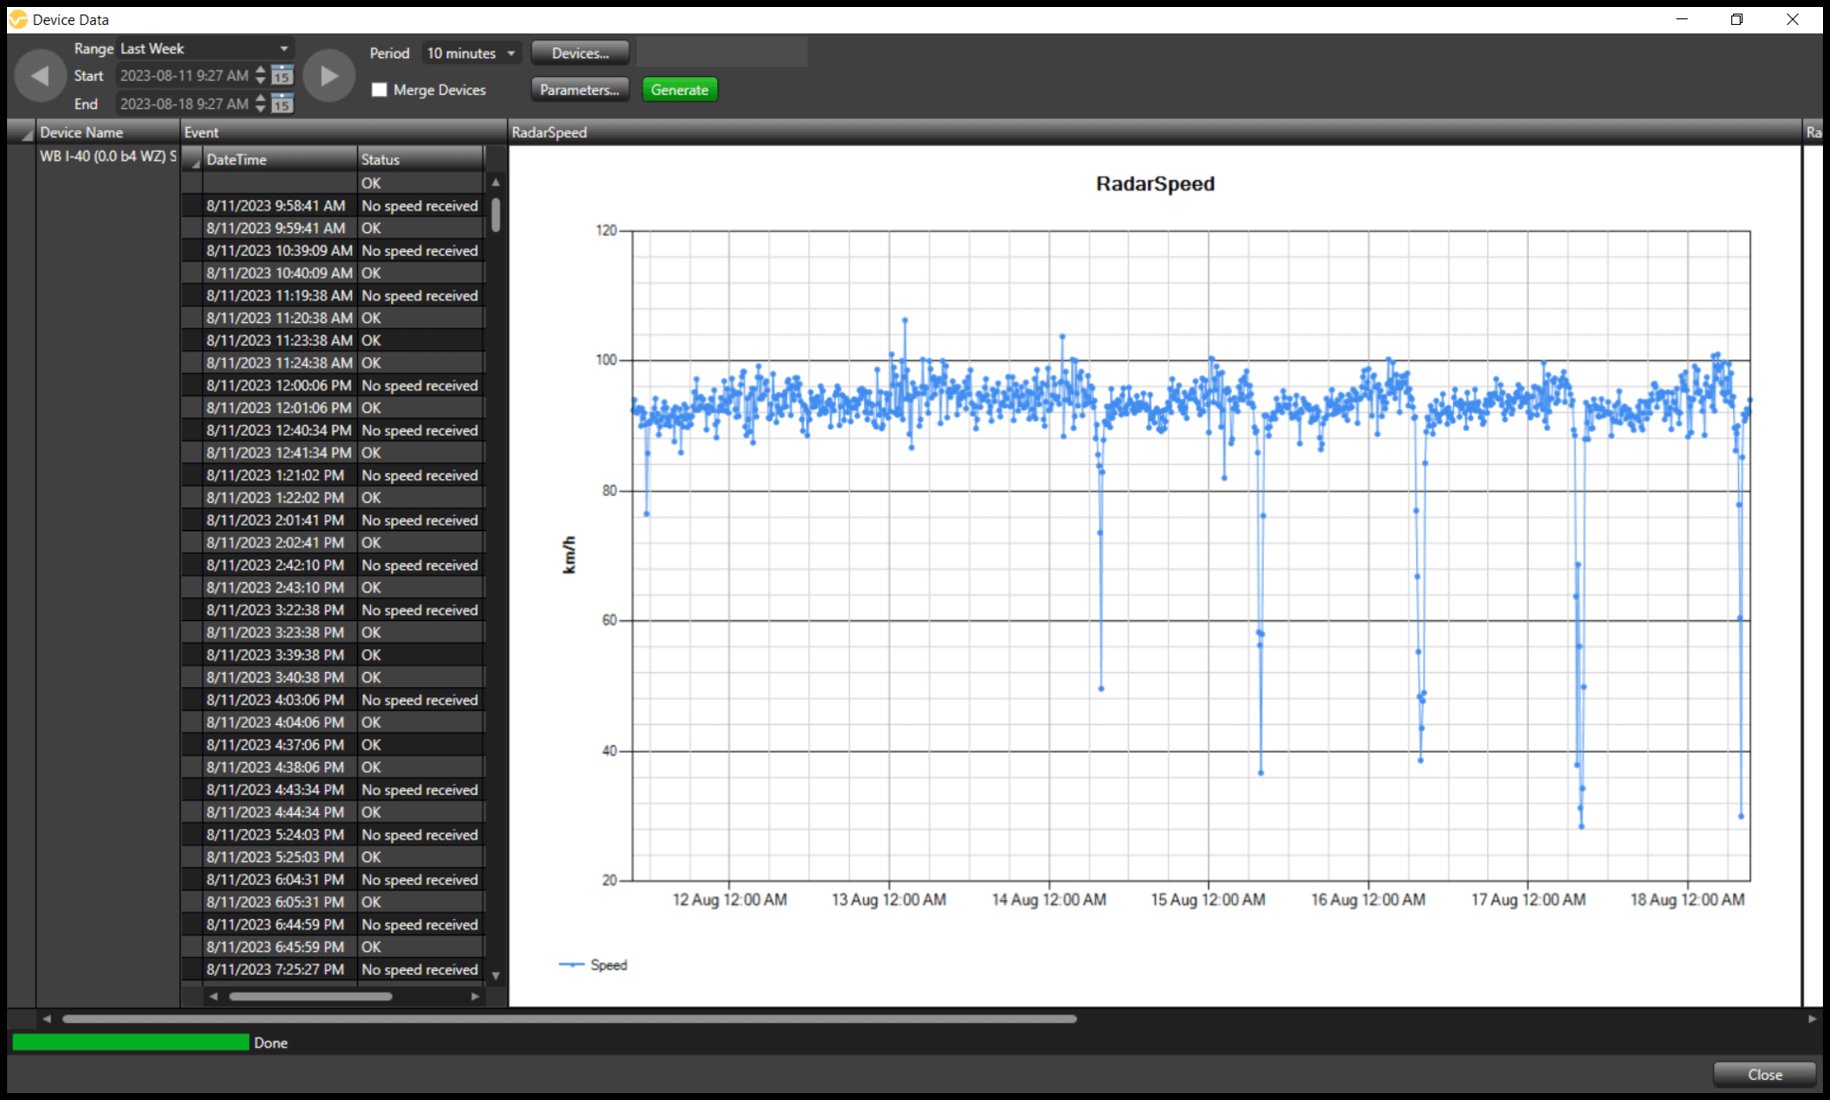Screen dimensions: 1830x1100
Task: Open the Period 10 minutes dropdown
Action: [471, 53]
